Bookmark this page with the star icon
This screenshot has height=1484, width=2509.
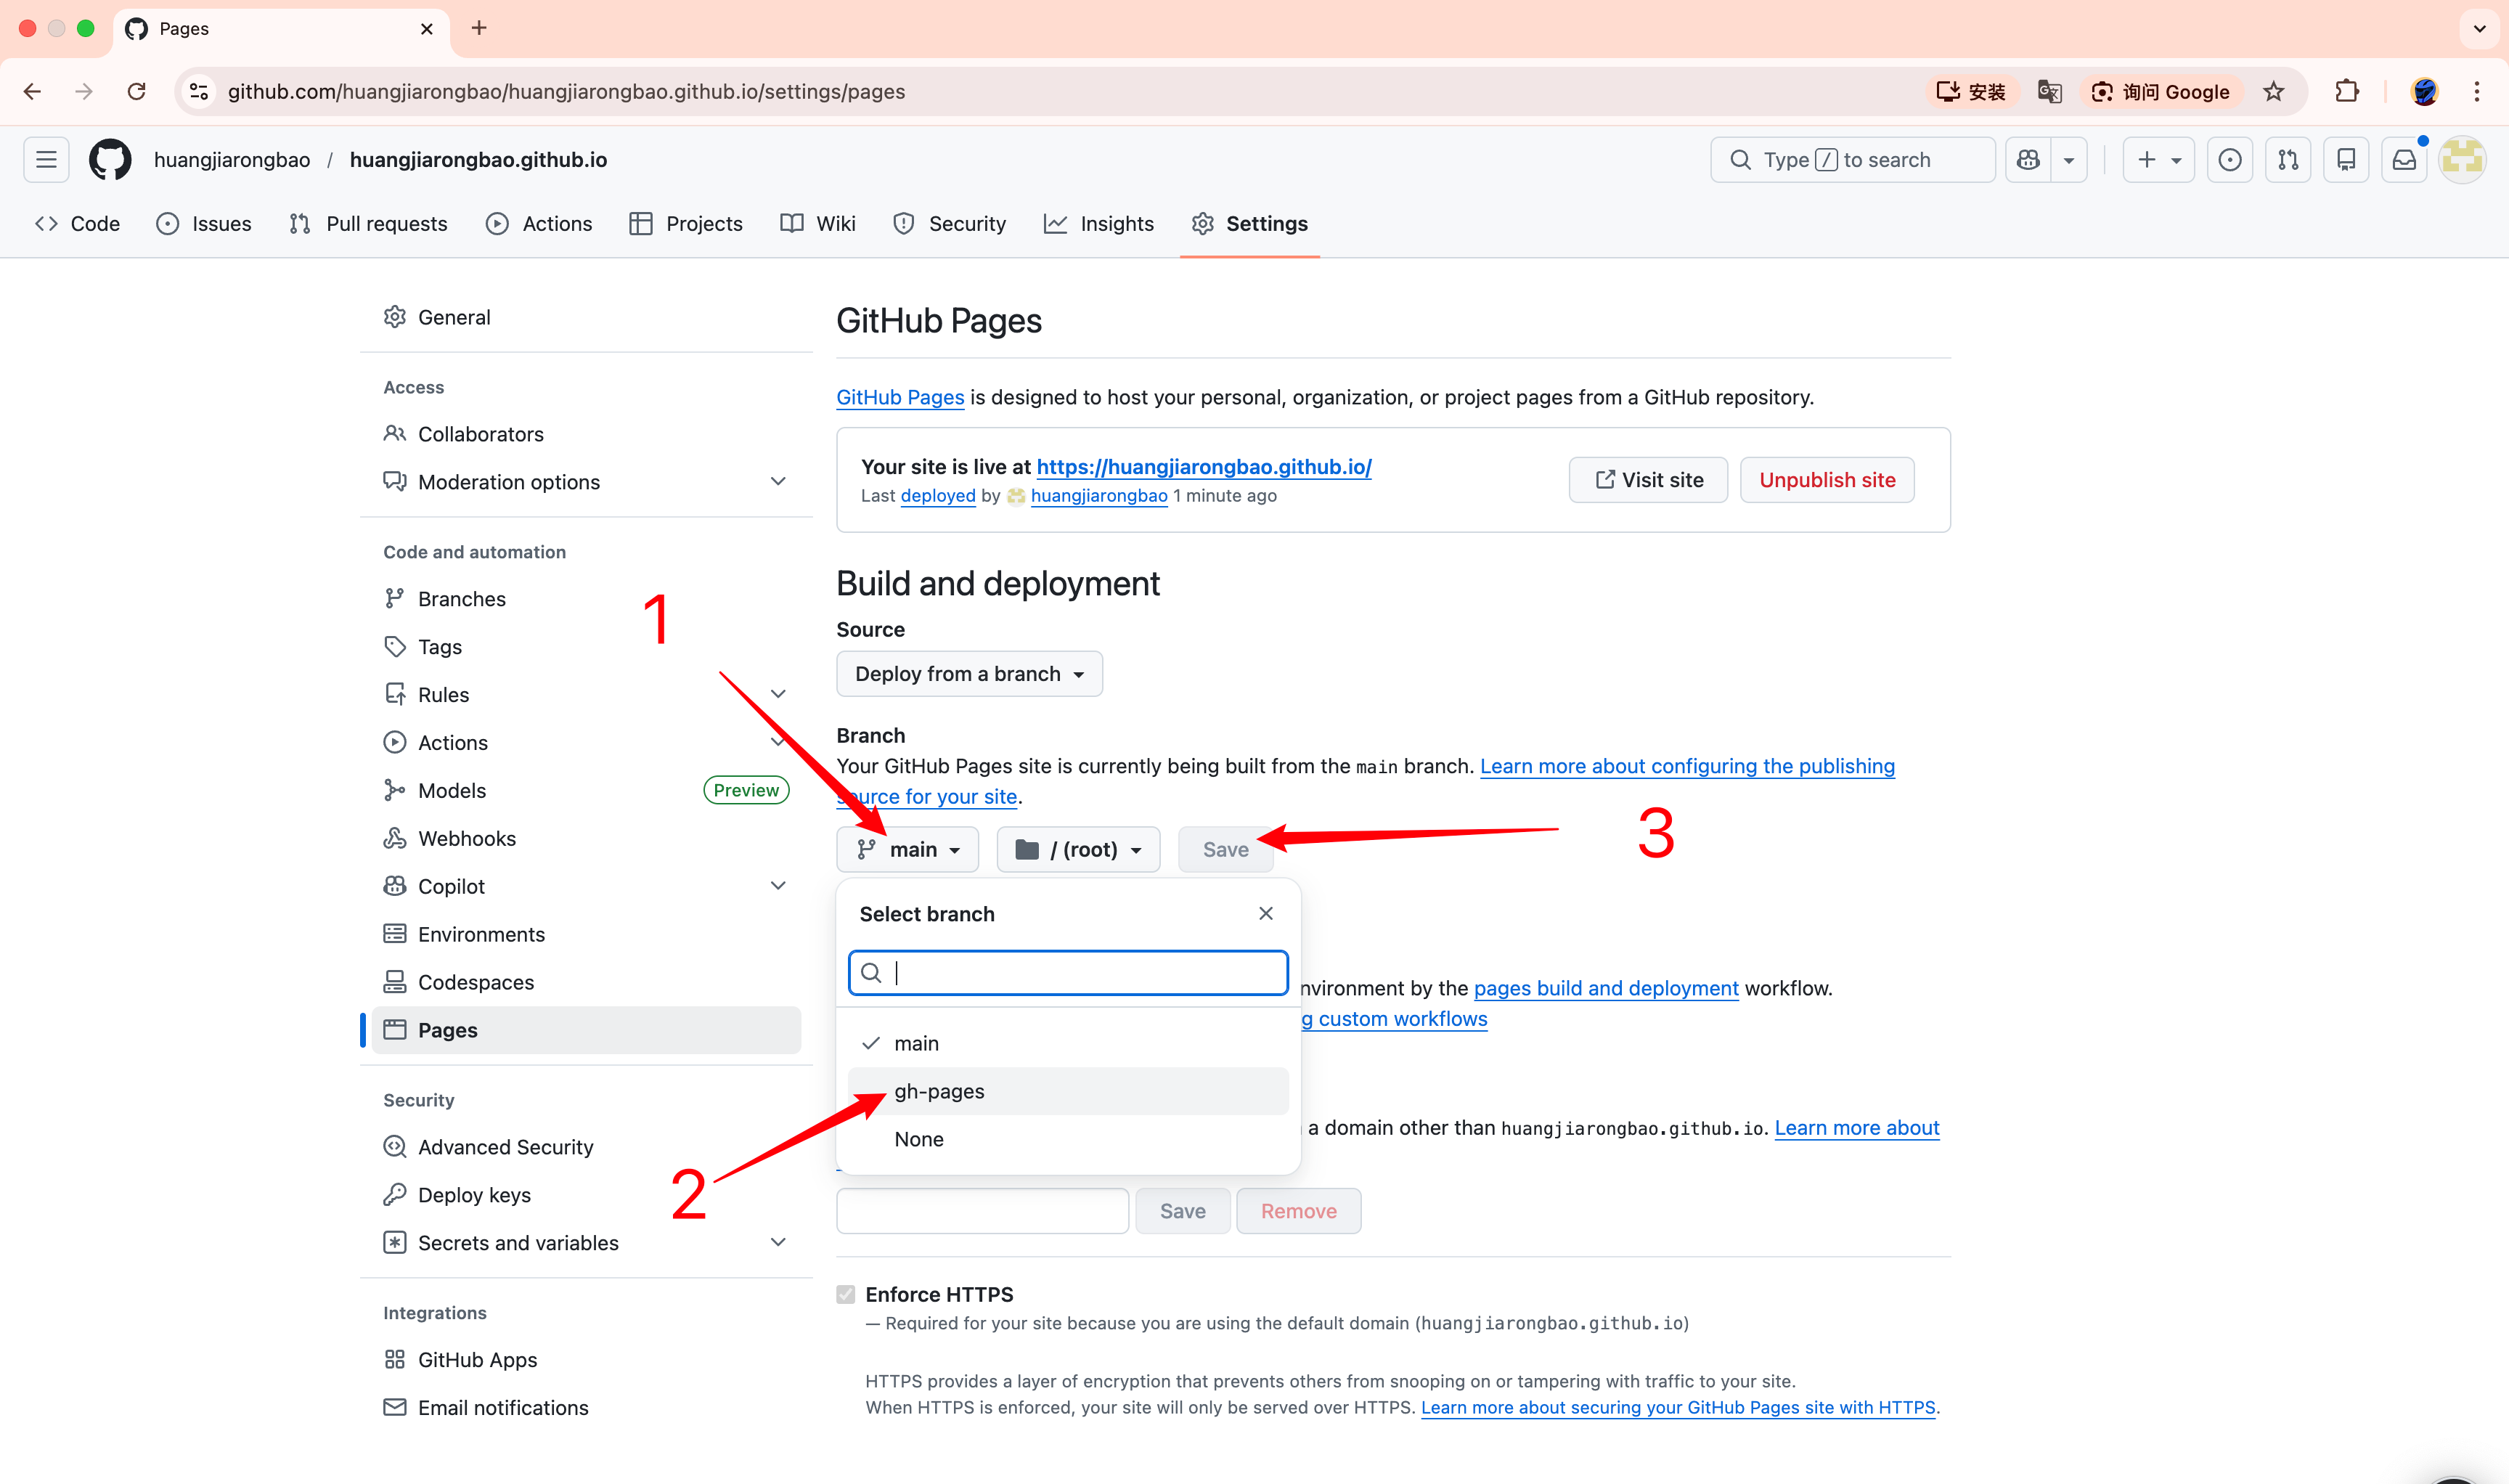[x=2274, y=92]
